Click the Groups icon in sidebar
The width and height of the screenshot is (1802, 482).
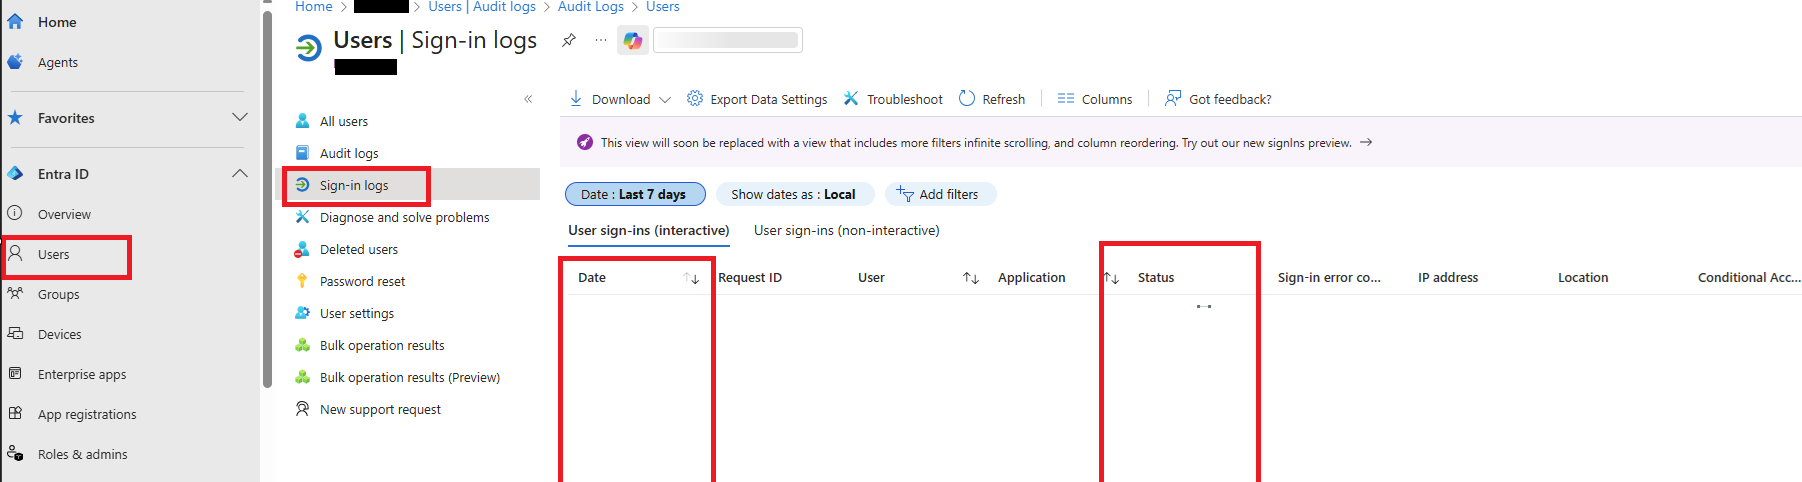15,294
